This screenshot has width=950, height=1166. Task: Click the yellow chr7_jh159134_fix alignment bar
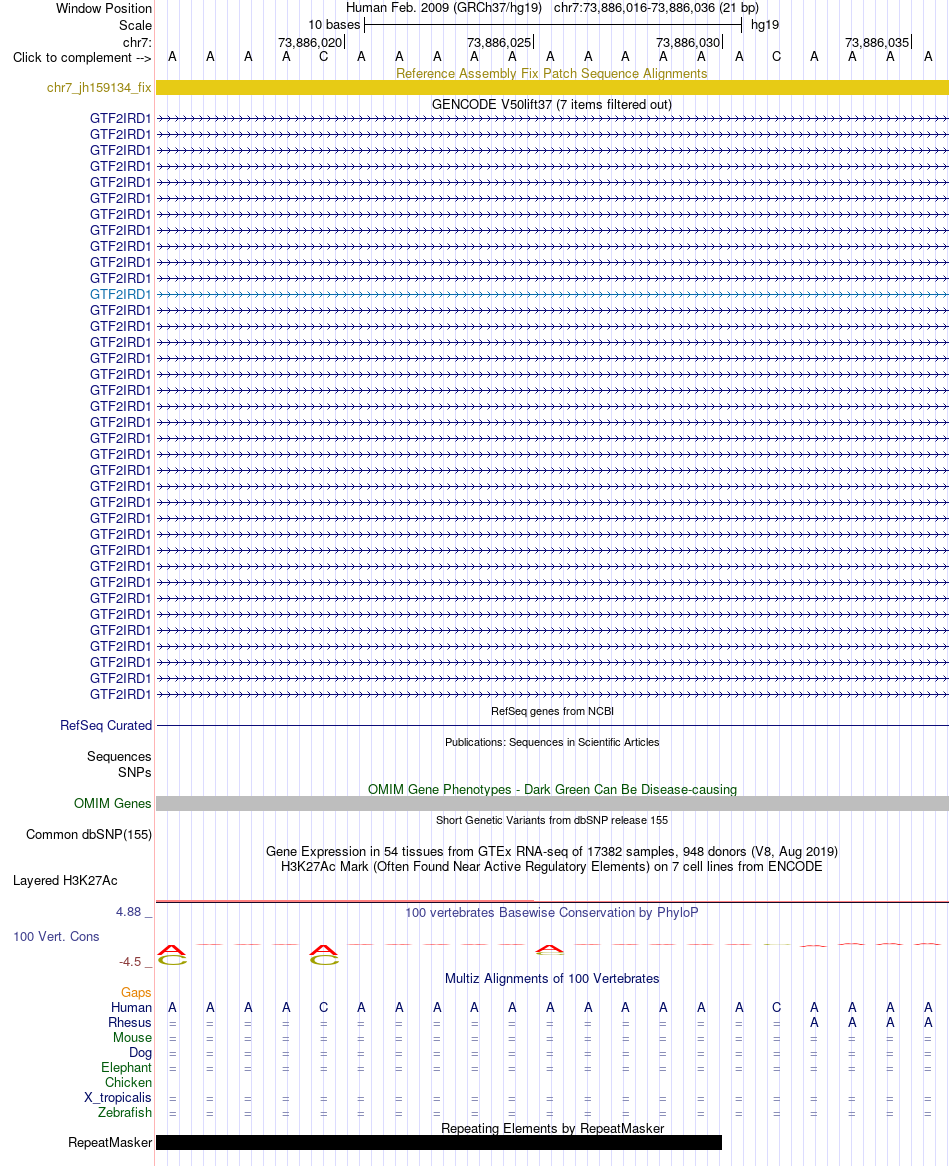[552, 88]
